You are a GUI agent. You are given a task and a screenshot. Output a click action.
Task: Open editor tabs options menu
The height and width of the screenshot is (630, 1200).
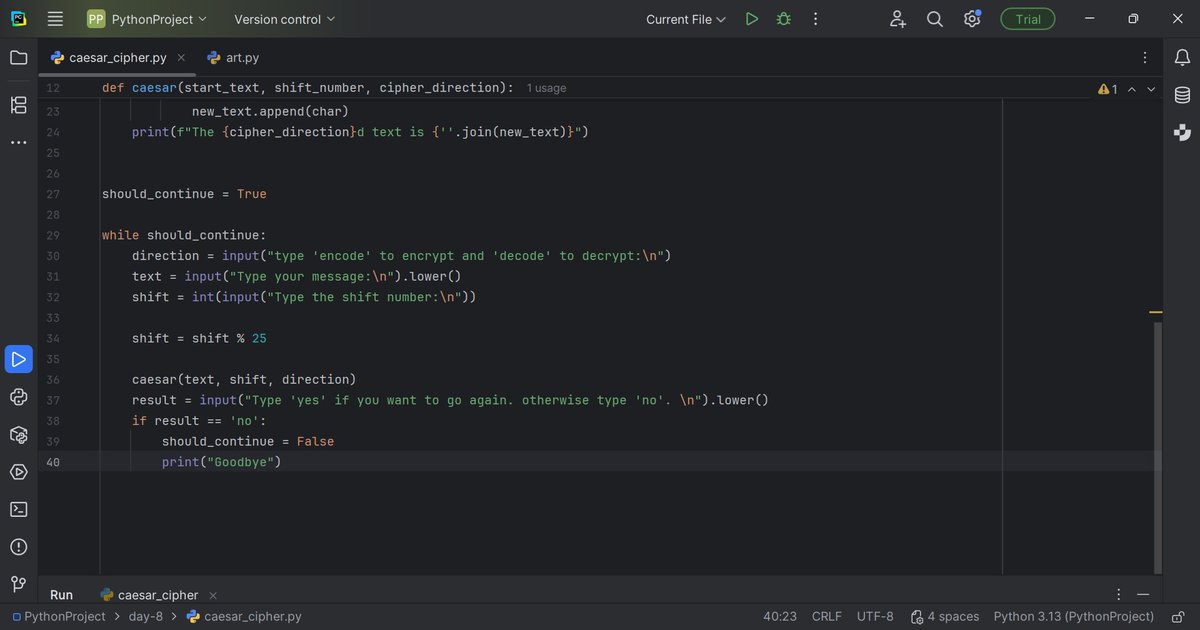pyautogui.click(x=1145, y=58)
